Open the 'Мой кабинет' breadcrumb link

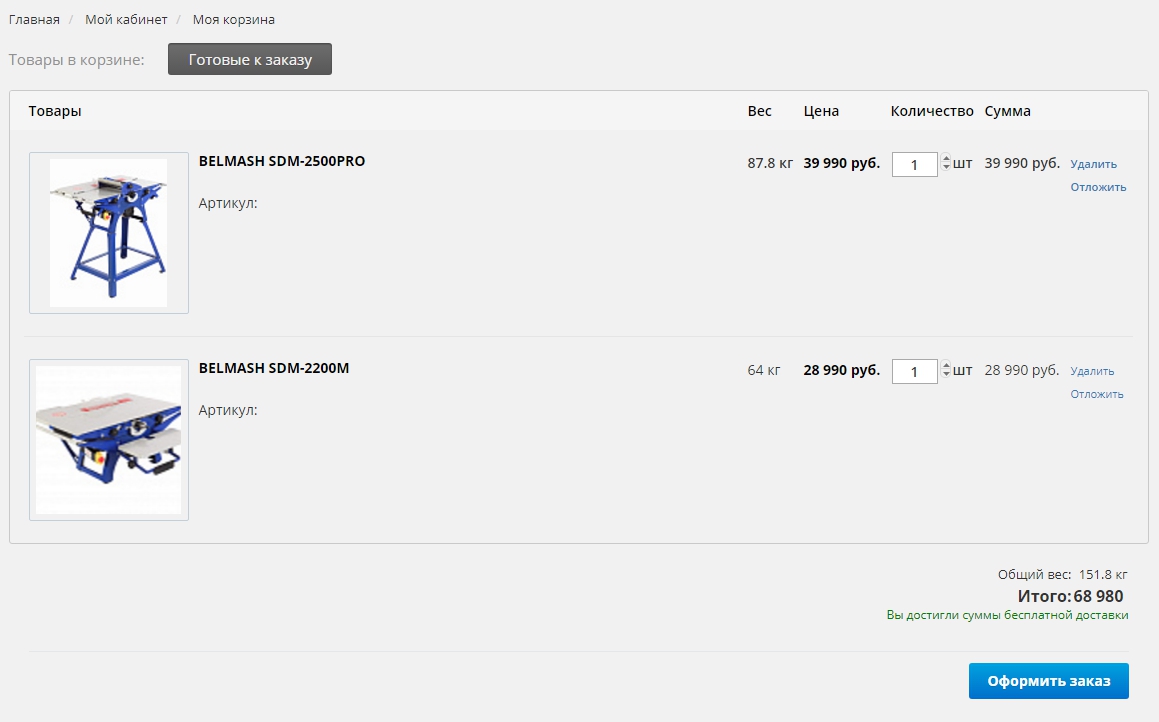click(126, 20)
